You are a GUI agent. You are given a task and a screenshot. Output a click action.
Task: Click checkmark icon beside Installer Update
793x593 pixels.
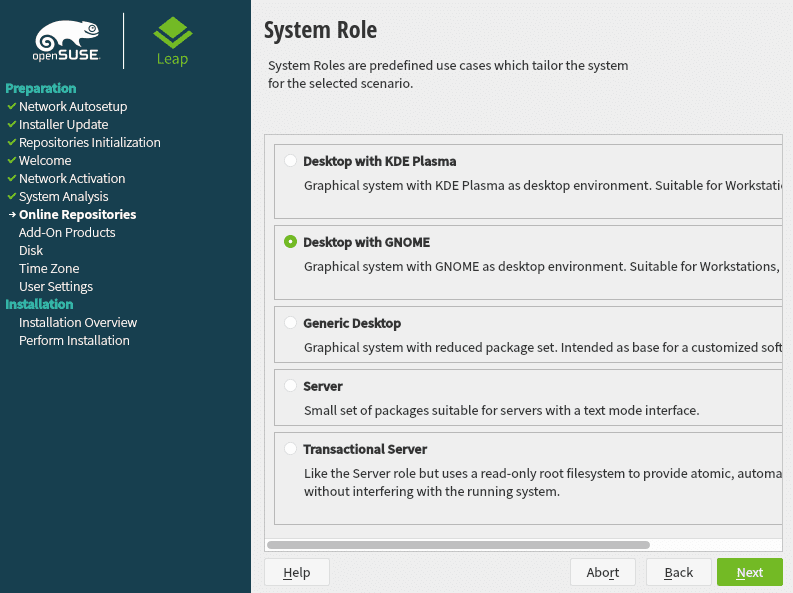pos(12,124)
